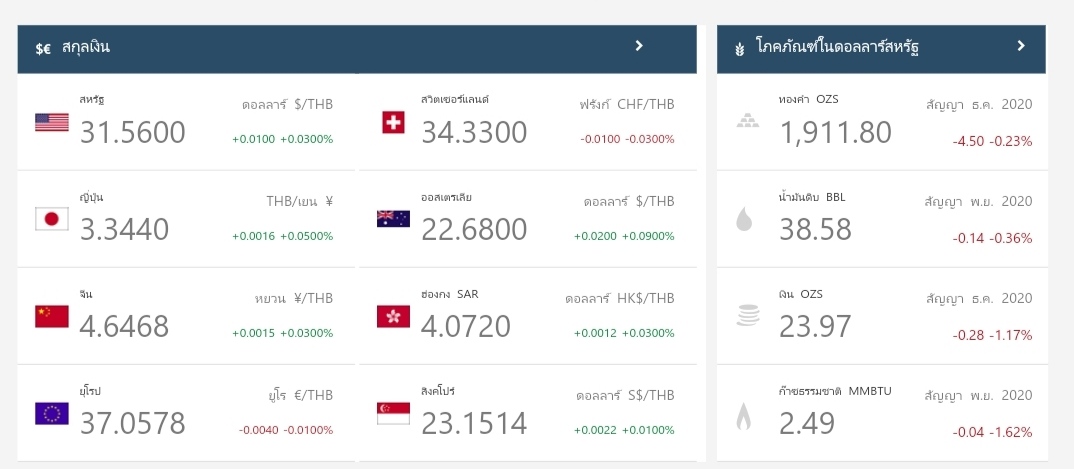Click the Singapore flag icon

click(x=393, y=413)
